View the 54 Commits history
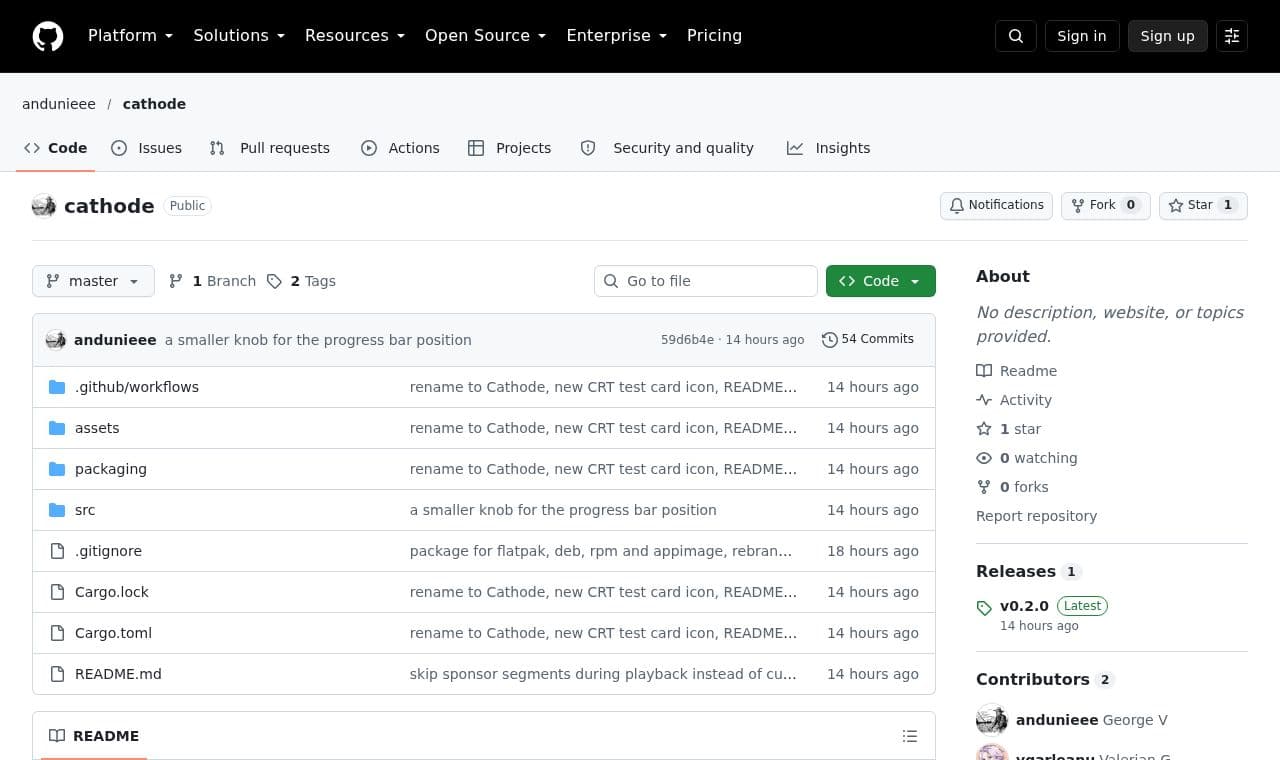The image size is (1280, 760). point(868,339)
